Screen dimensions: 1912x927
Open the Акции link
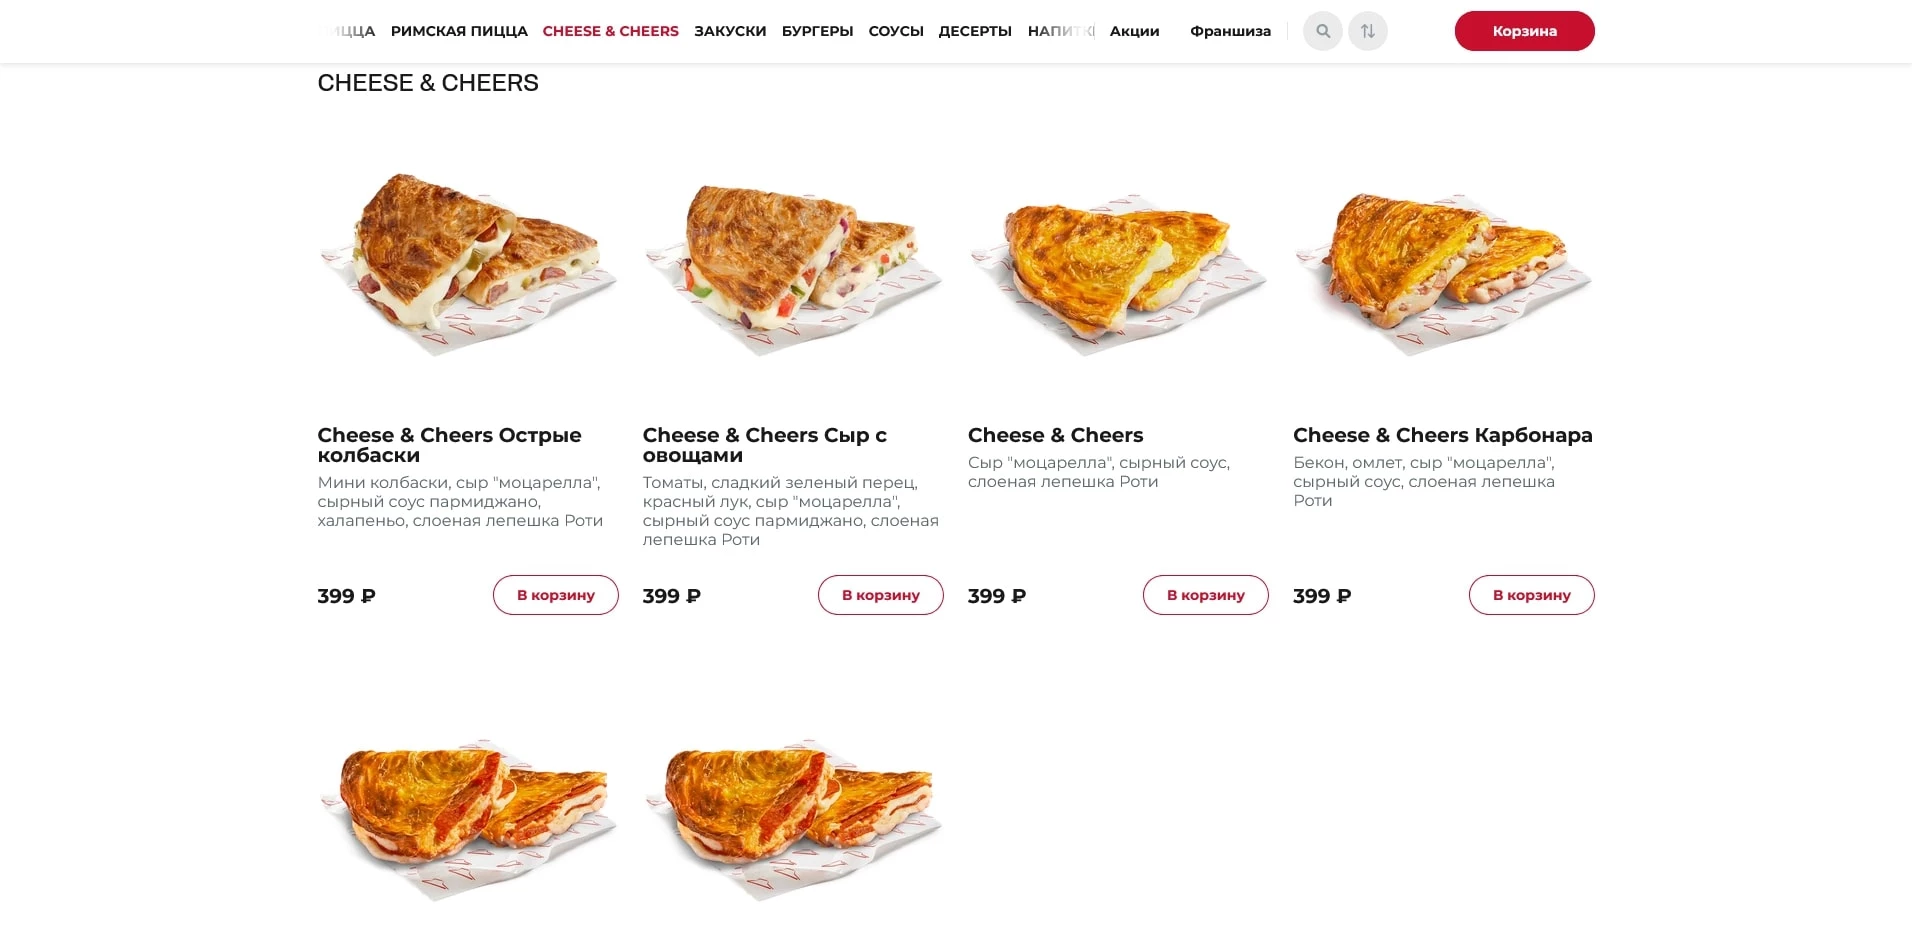click(x=1134, y=31)
